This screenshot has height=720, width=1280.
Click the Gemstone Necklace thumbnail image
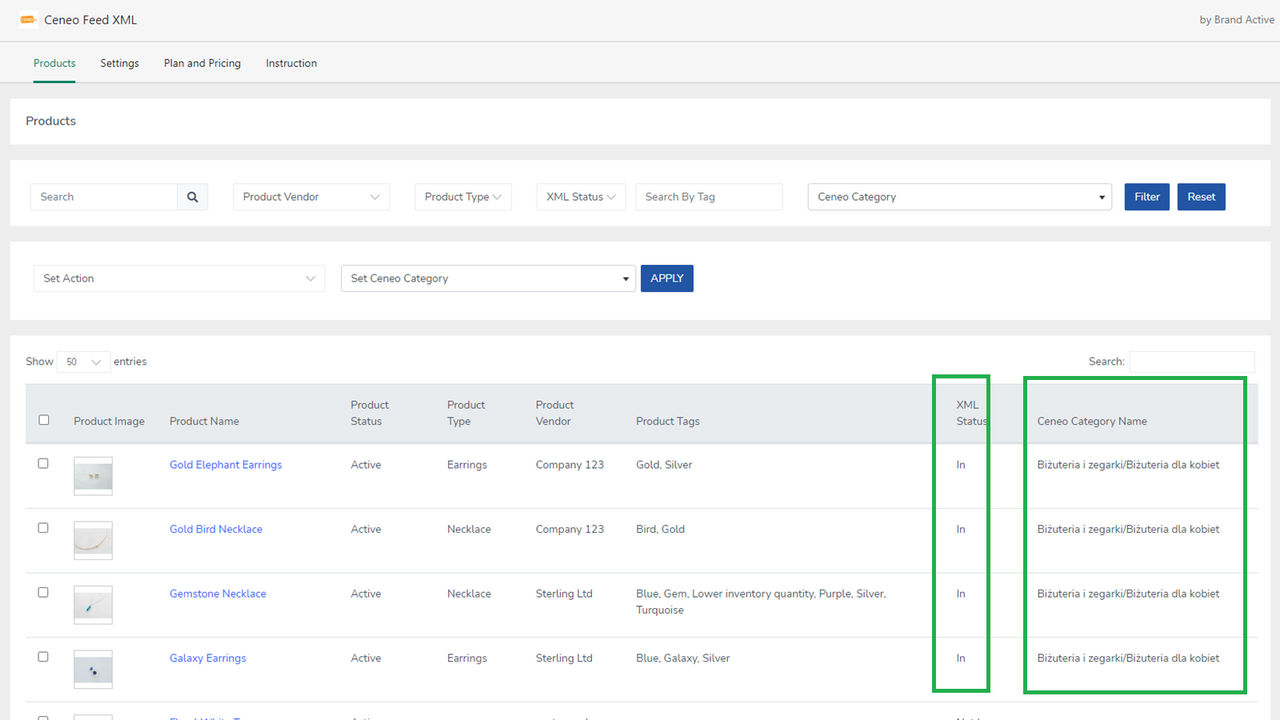[93, 605]
